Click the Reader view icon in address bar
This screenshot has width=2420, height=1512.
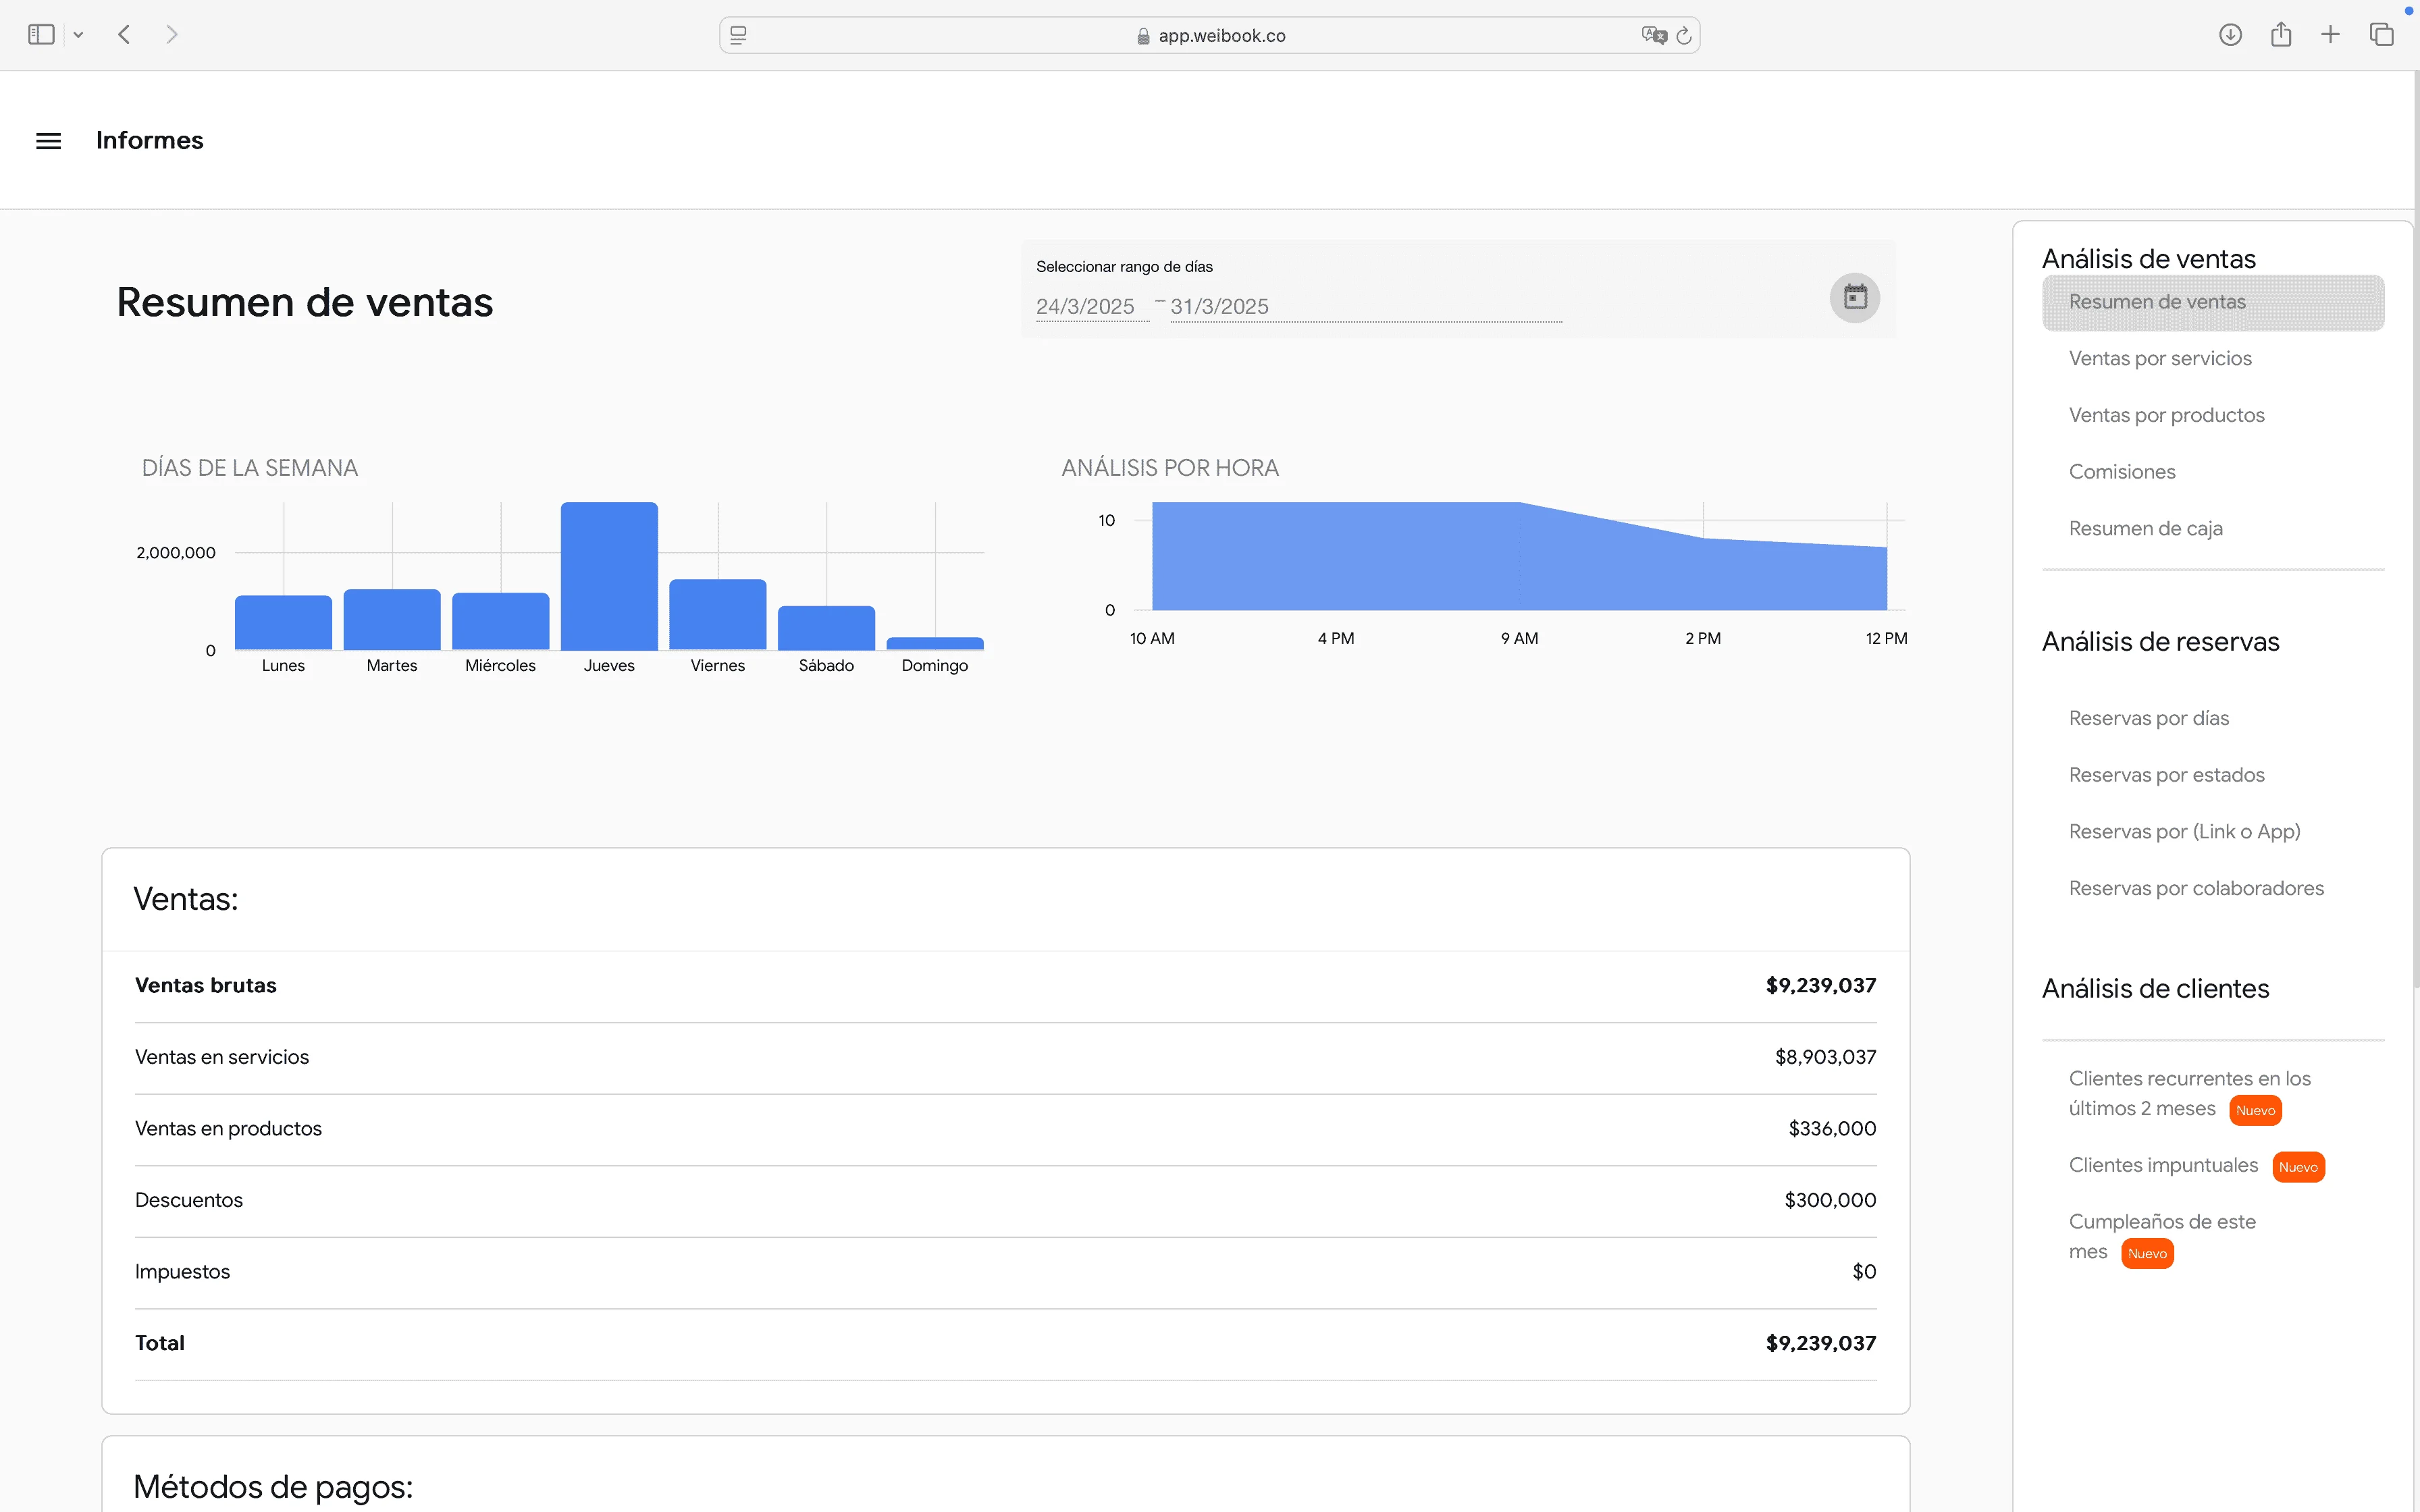[737, 34]
